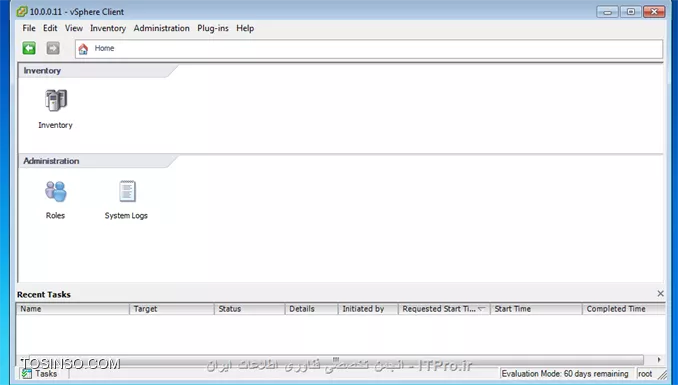Click the Home icon in address bar

pyautogui.click(x=83, y=48)
